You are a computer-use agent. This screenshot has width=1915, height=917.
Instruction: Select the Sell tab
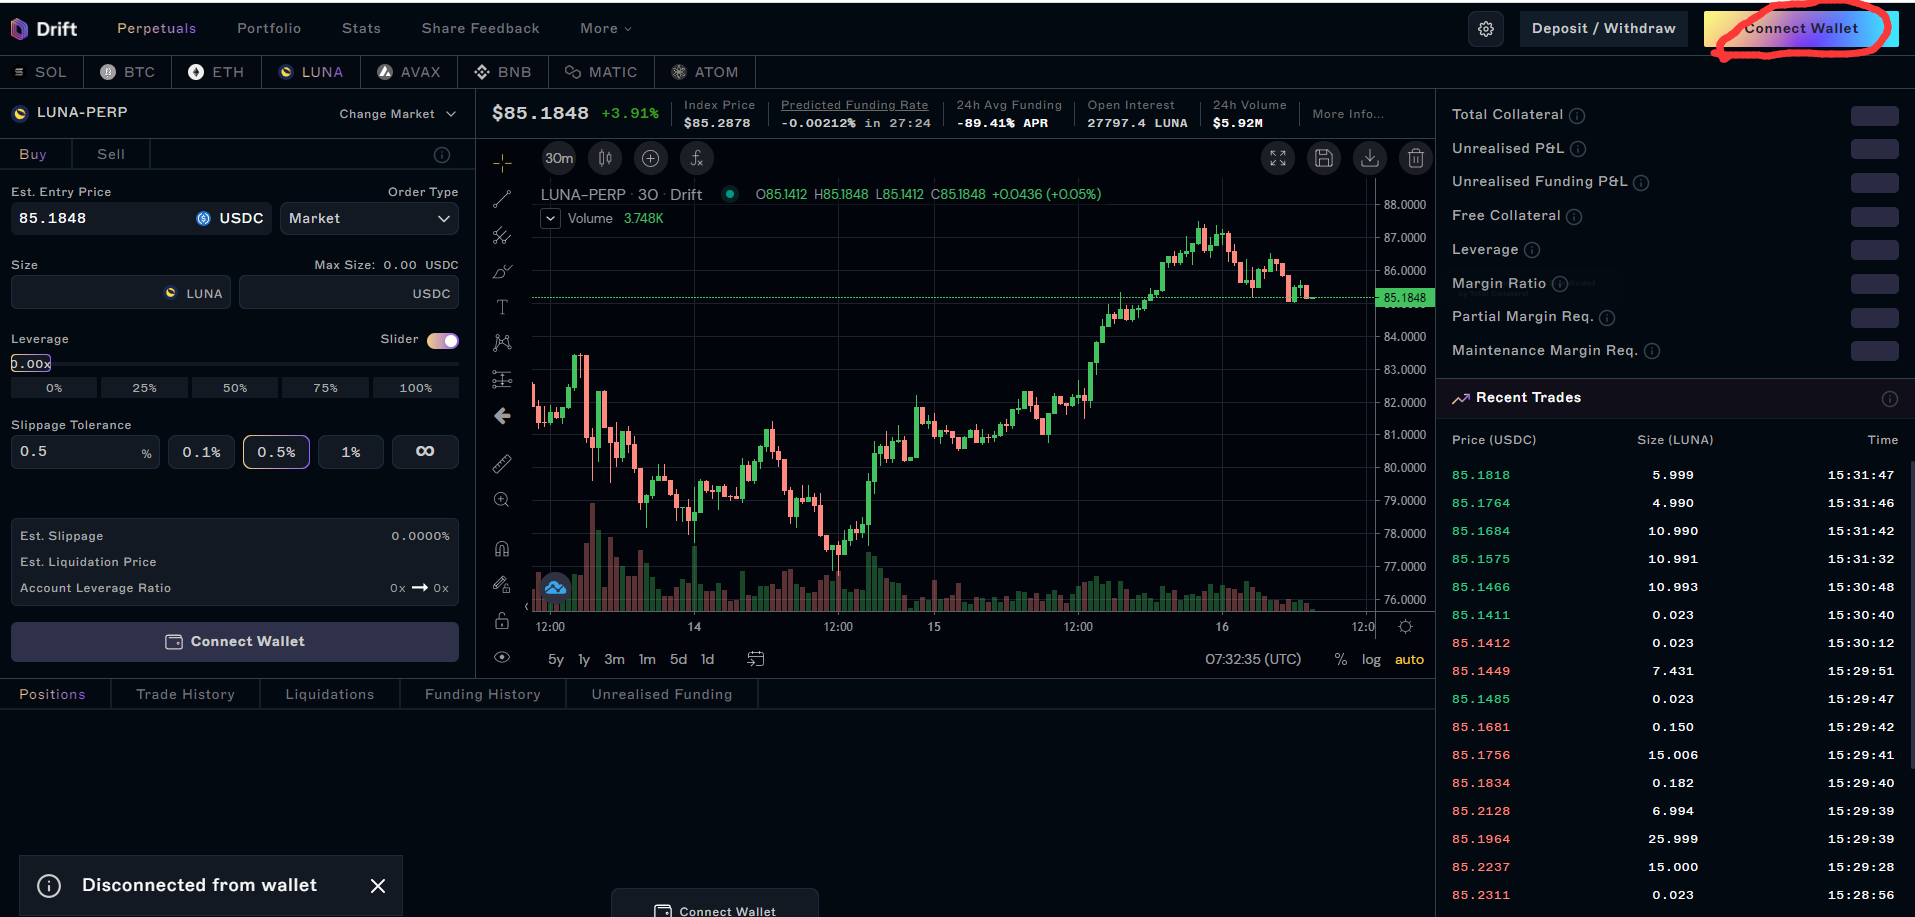(x=111, y=155)
